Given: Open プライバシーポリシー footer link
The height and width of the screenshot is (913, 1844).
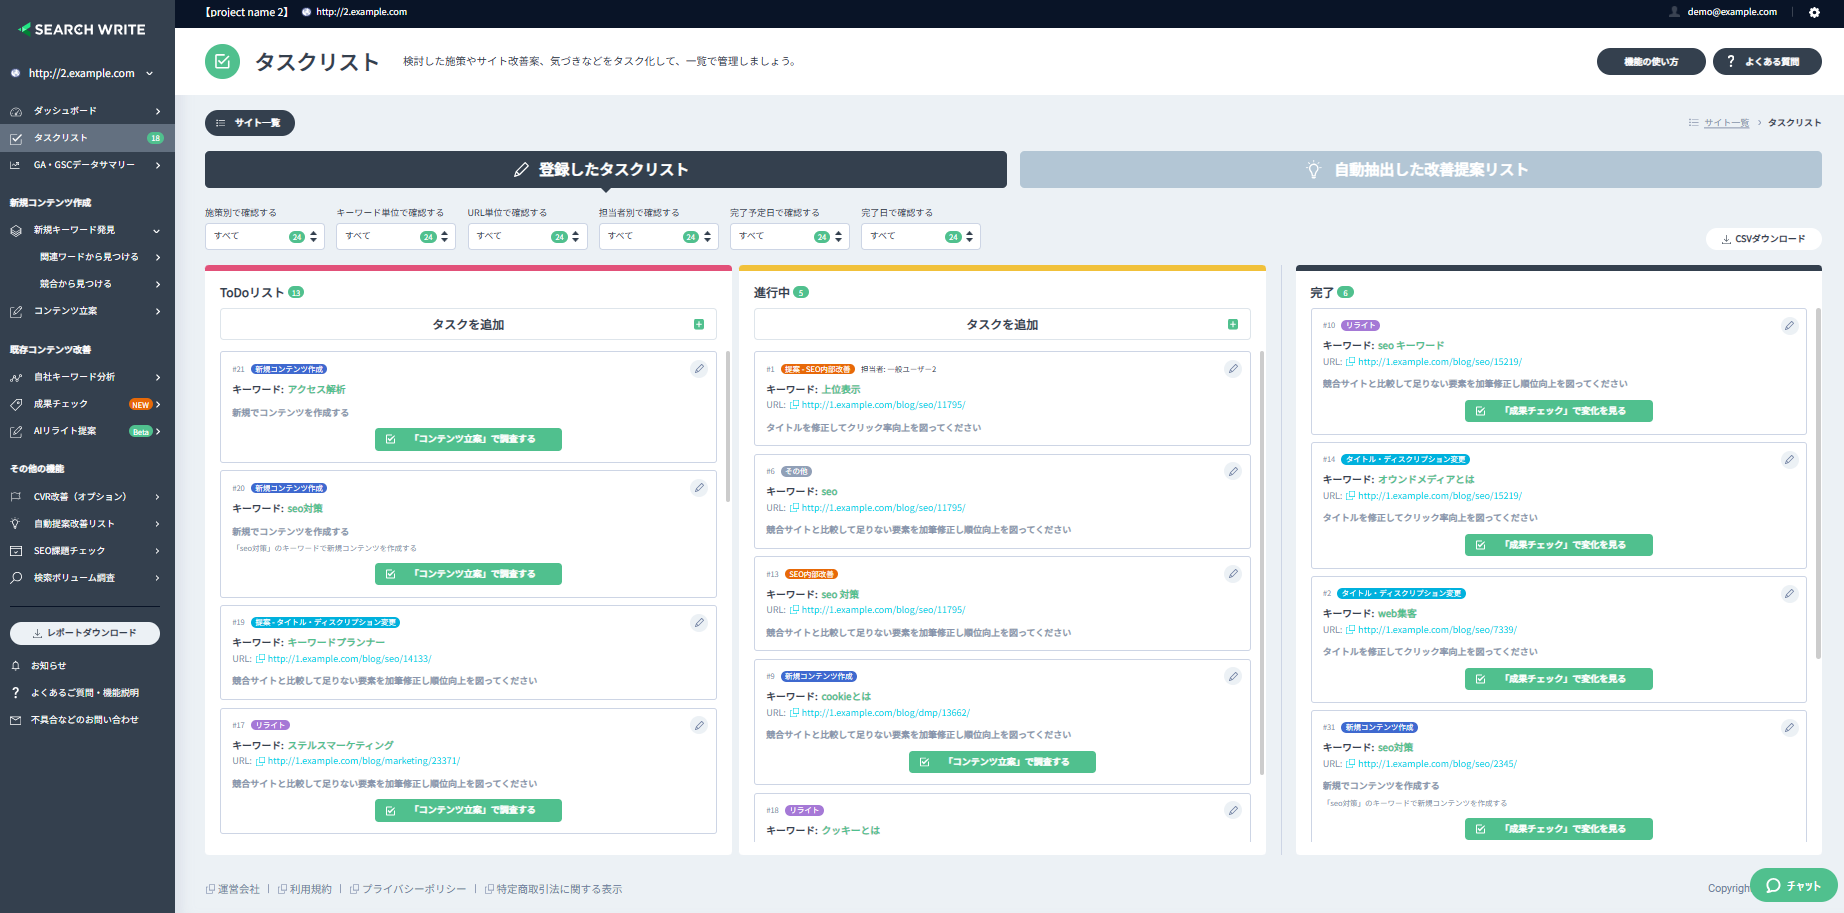Looking at the screenshot, I should point(414,889).
